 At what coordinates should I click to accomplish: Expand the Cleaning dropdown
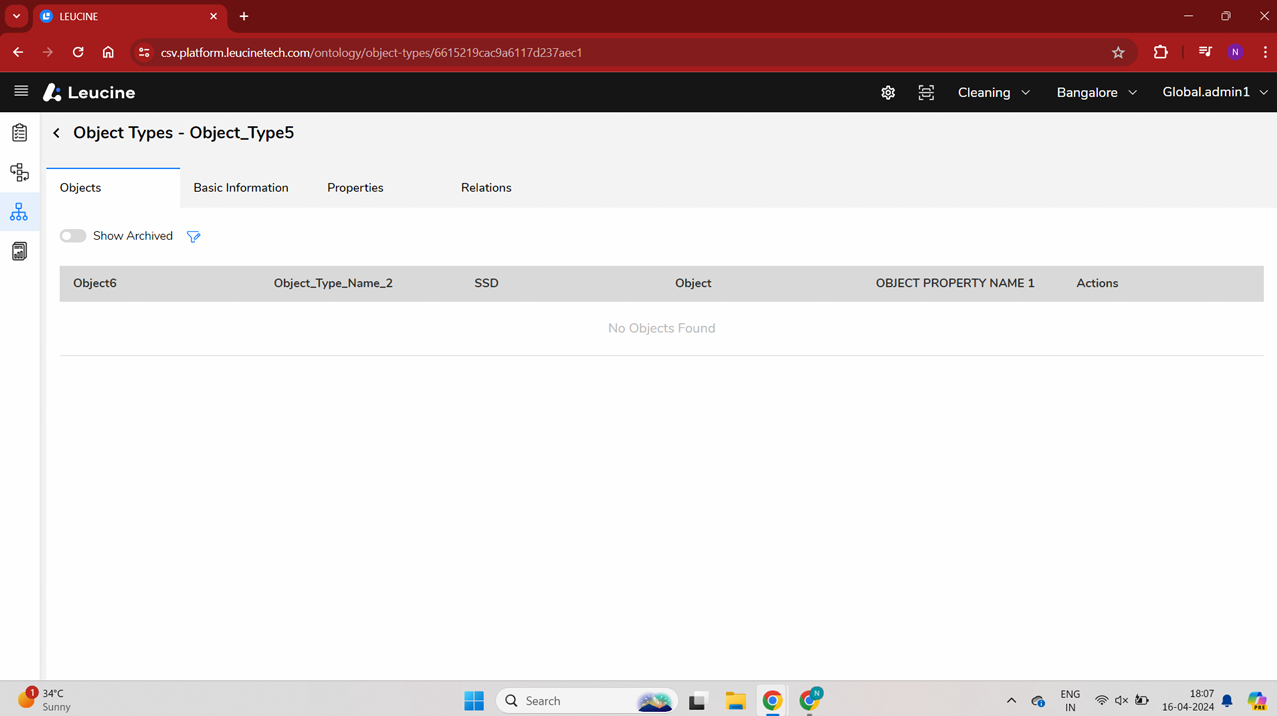point(994,92)
